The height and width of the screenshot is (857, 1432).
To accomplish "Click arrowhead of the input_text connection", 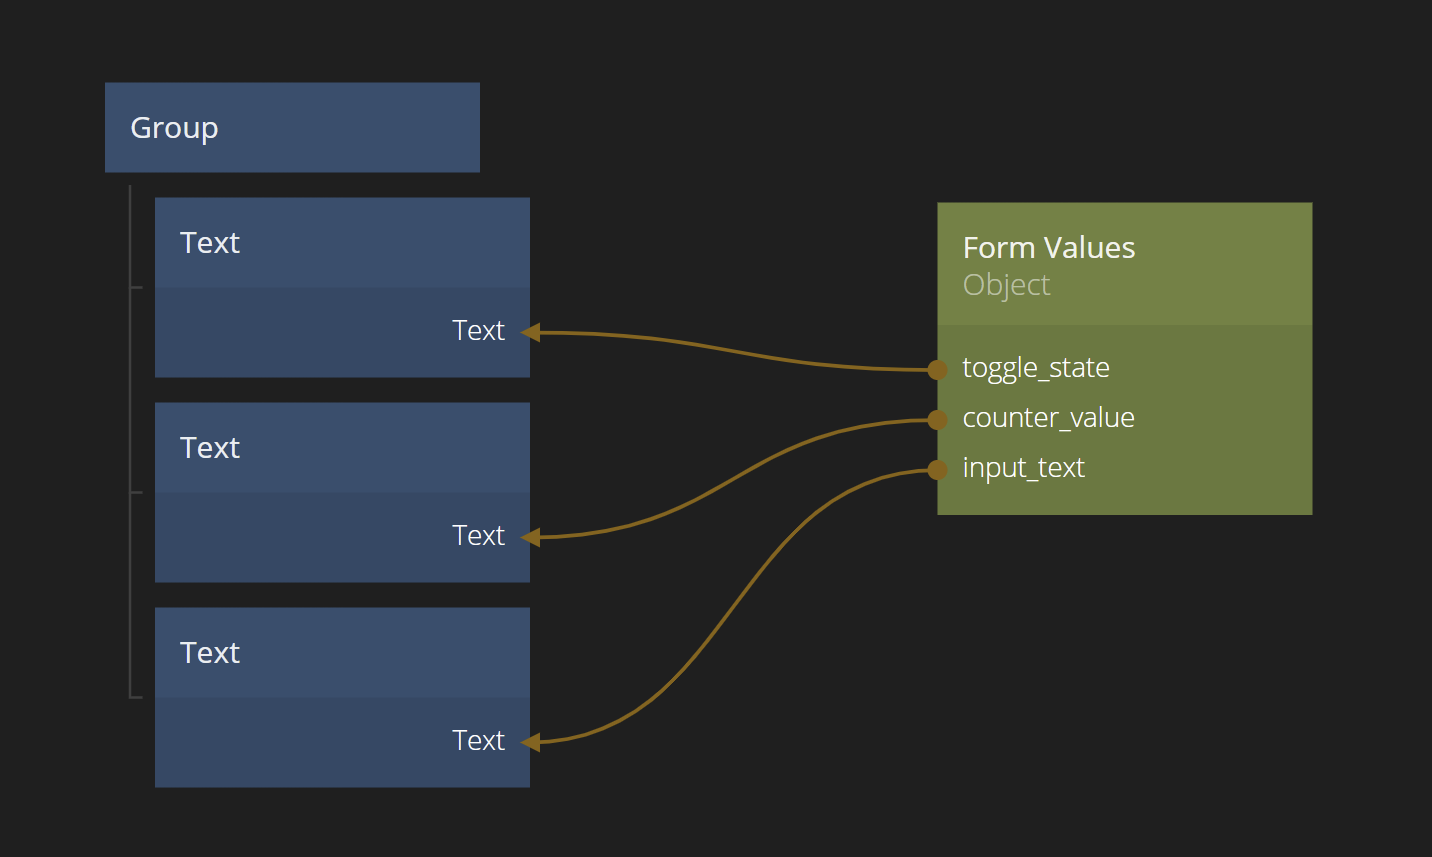I will (x=531, y=742).
